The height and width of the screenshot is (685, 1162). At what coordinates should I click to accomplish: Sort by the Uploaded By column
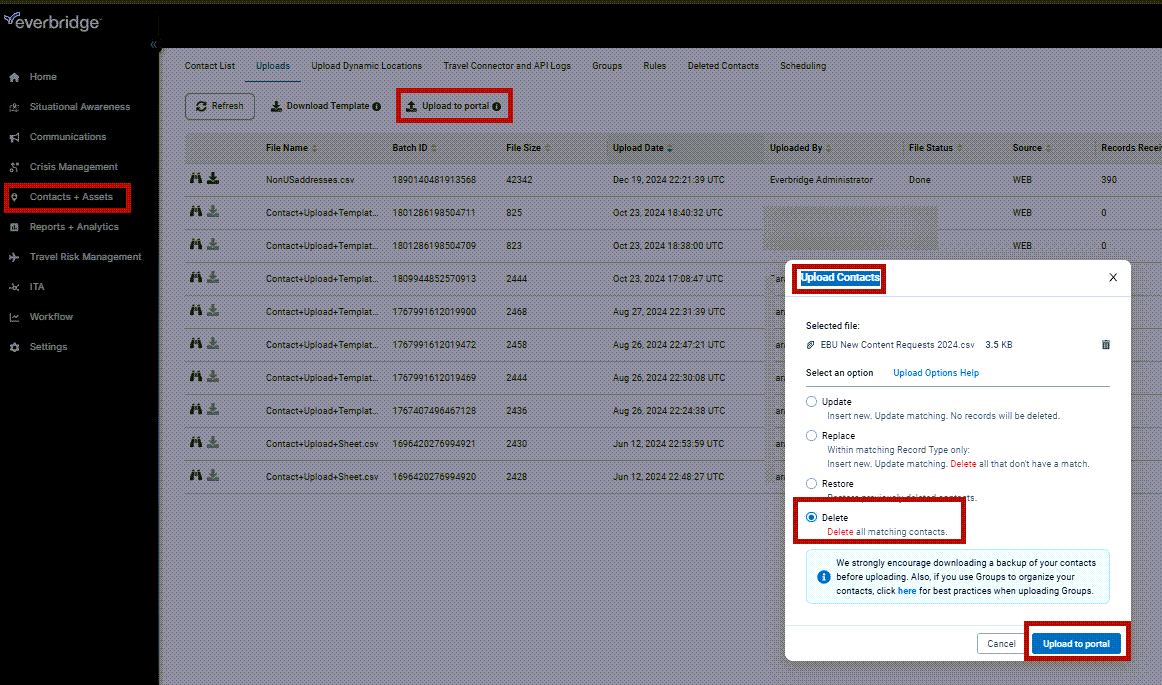(800, 148)
